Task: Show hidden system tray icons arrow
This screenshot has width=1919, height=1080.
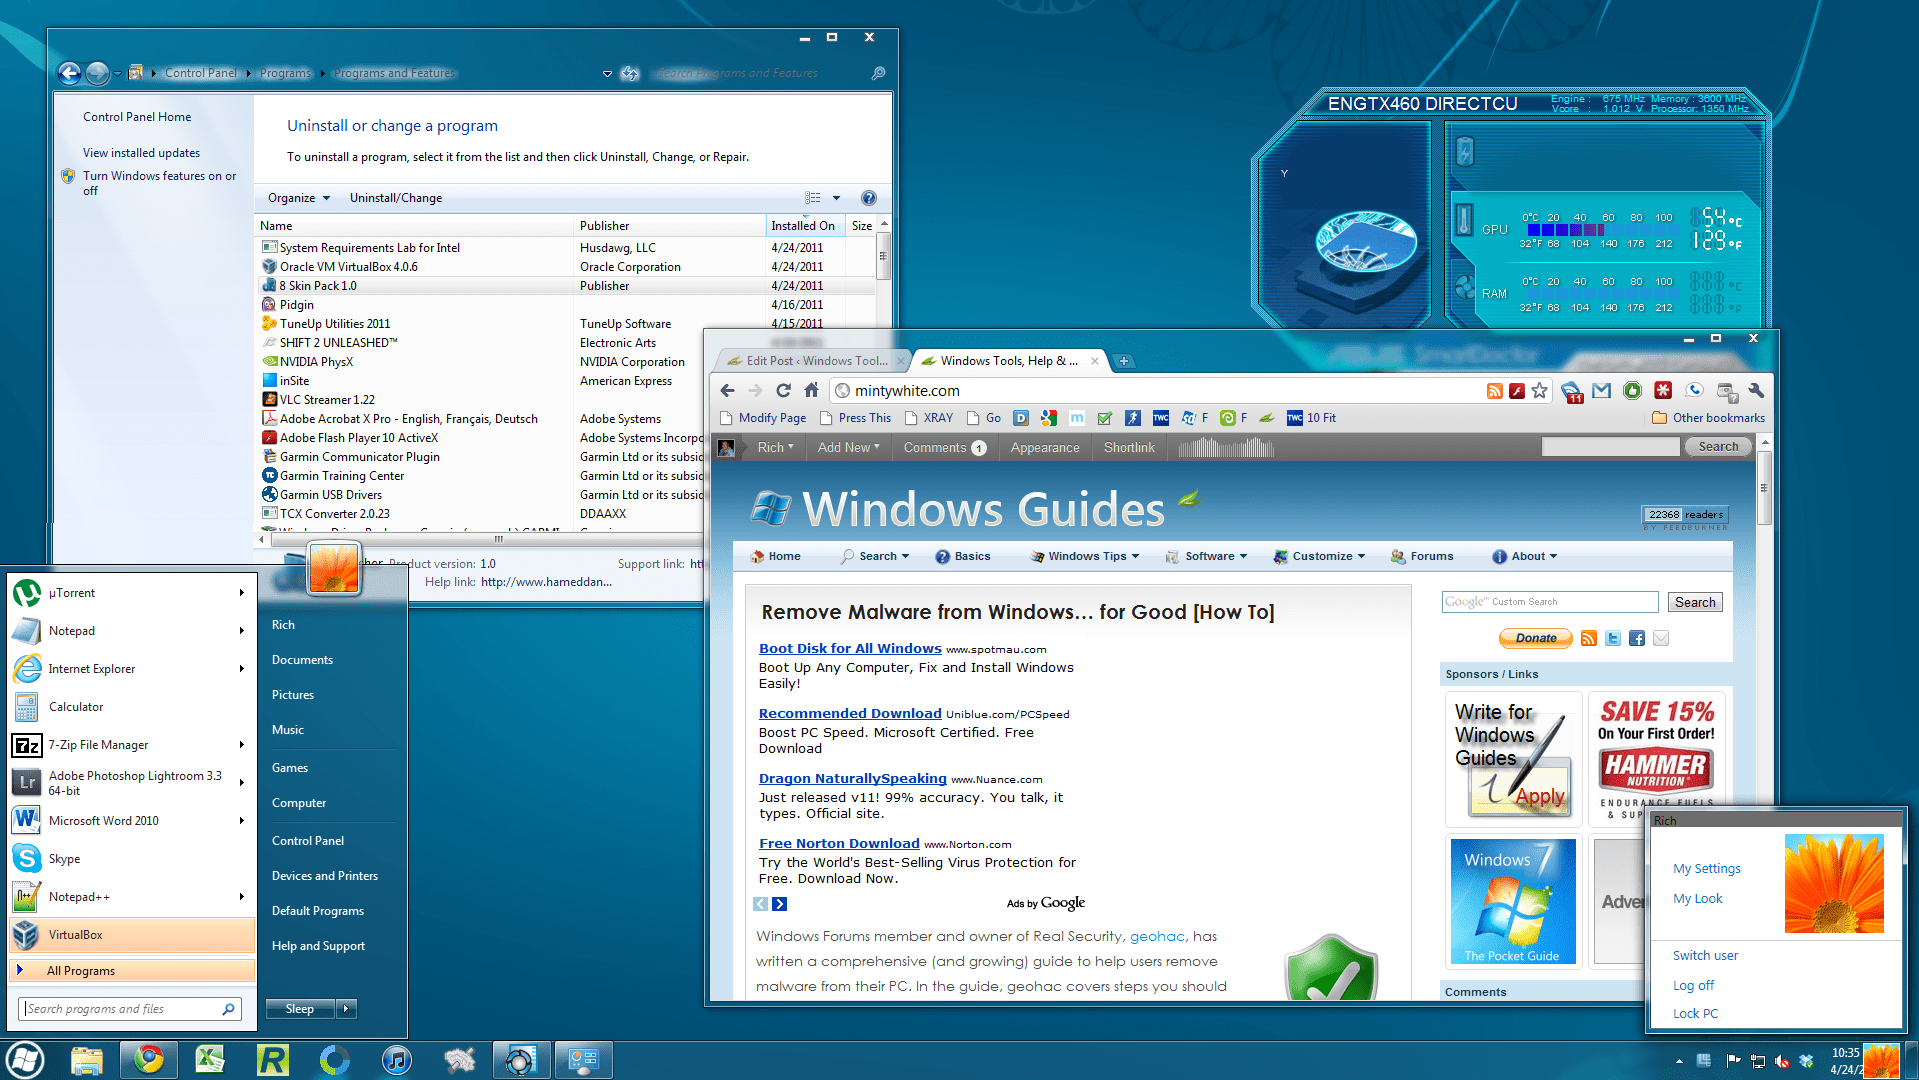Action: pos(1679,1061)
